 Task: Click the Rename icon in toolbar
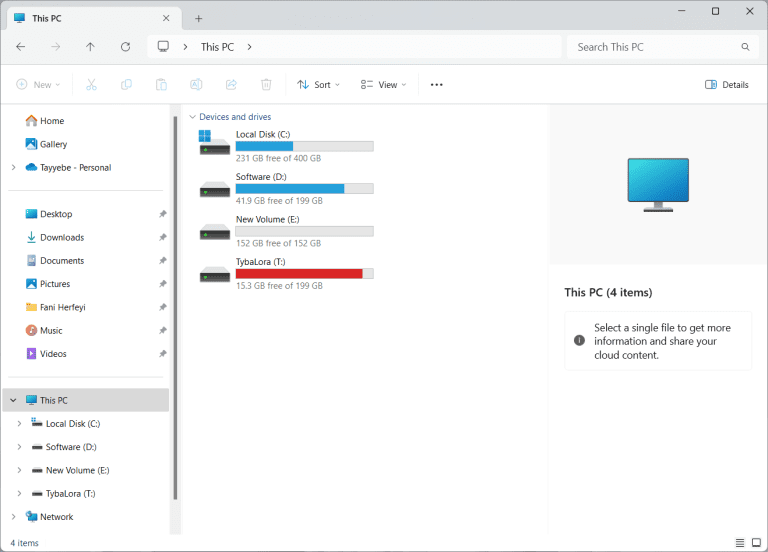(x=196, y=85)
